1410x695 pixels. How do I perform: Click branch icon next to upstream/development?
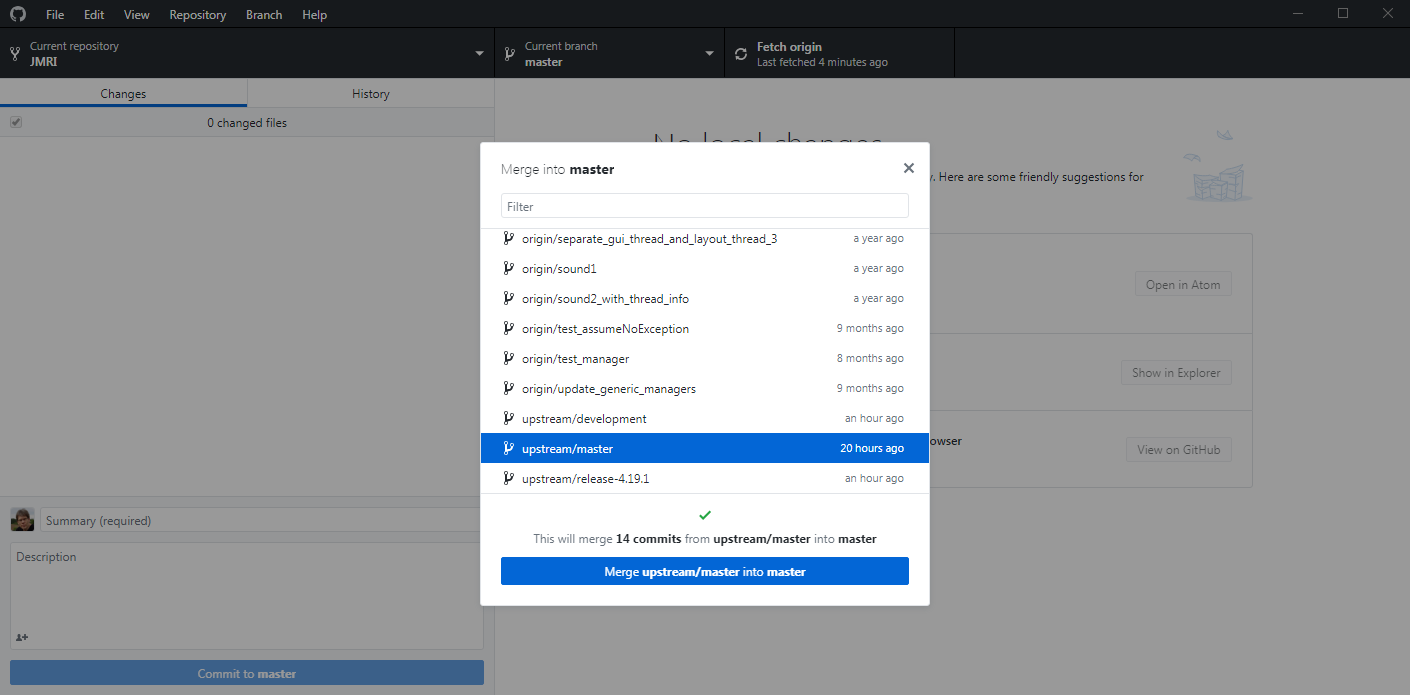(x=508, y=419)
